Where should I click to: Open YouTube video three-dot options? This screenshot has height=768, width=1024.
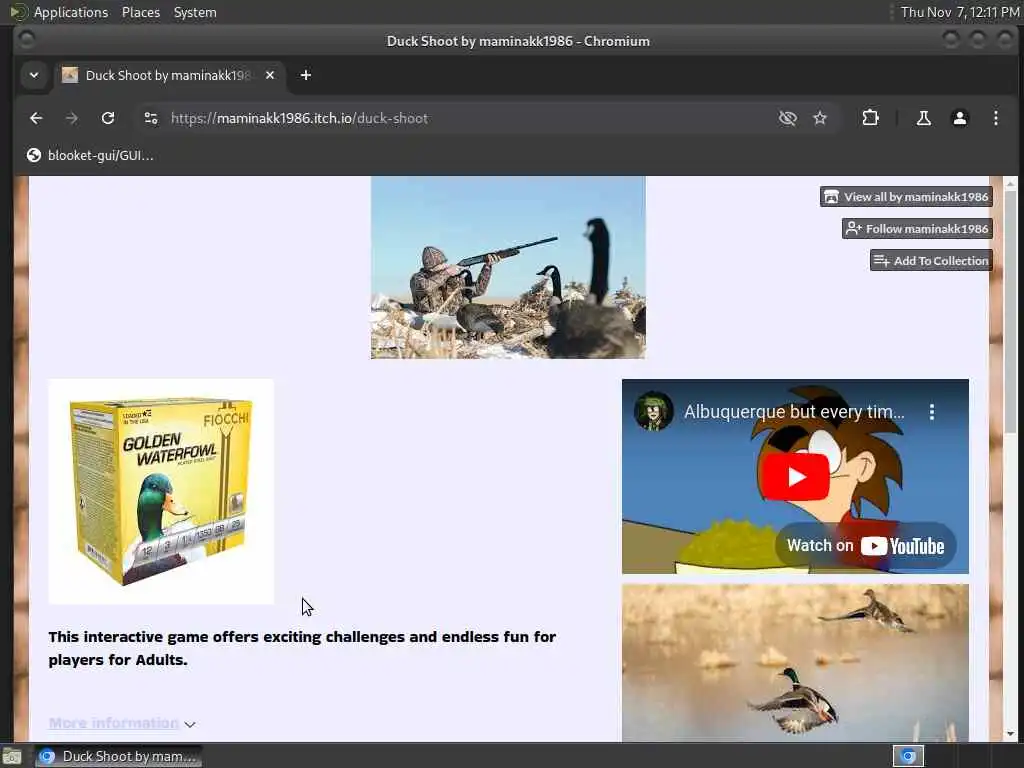click(931, 411)
